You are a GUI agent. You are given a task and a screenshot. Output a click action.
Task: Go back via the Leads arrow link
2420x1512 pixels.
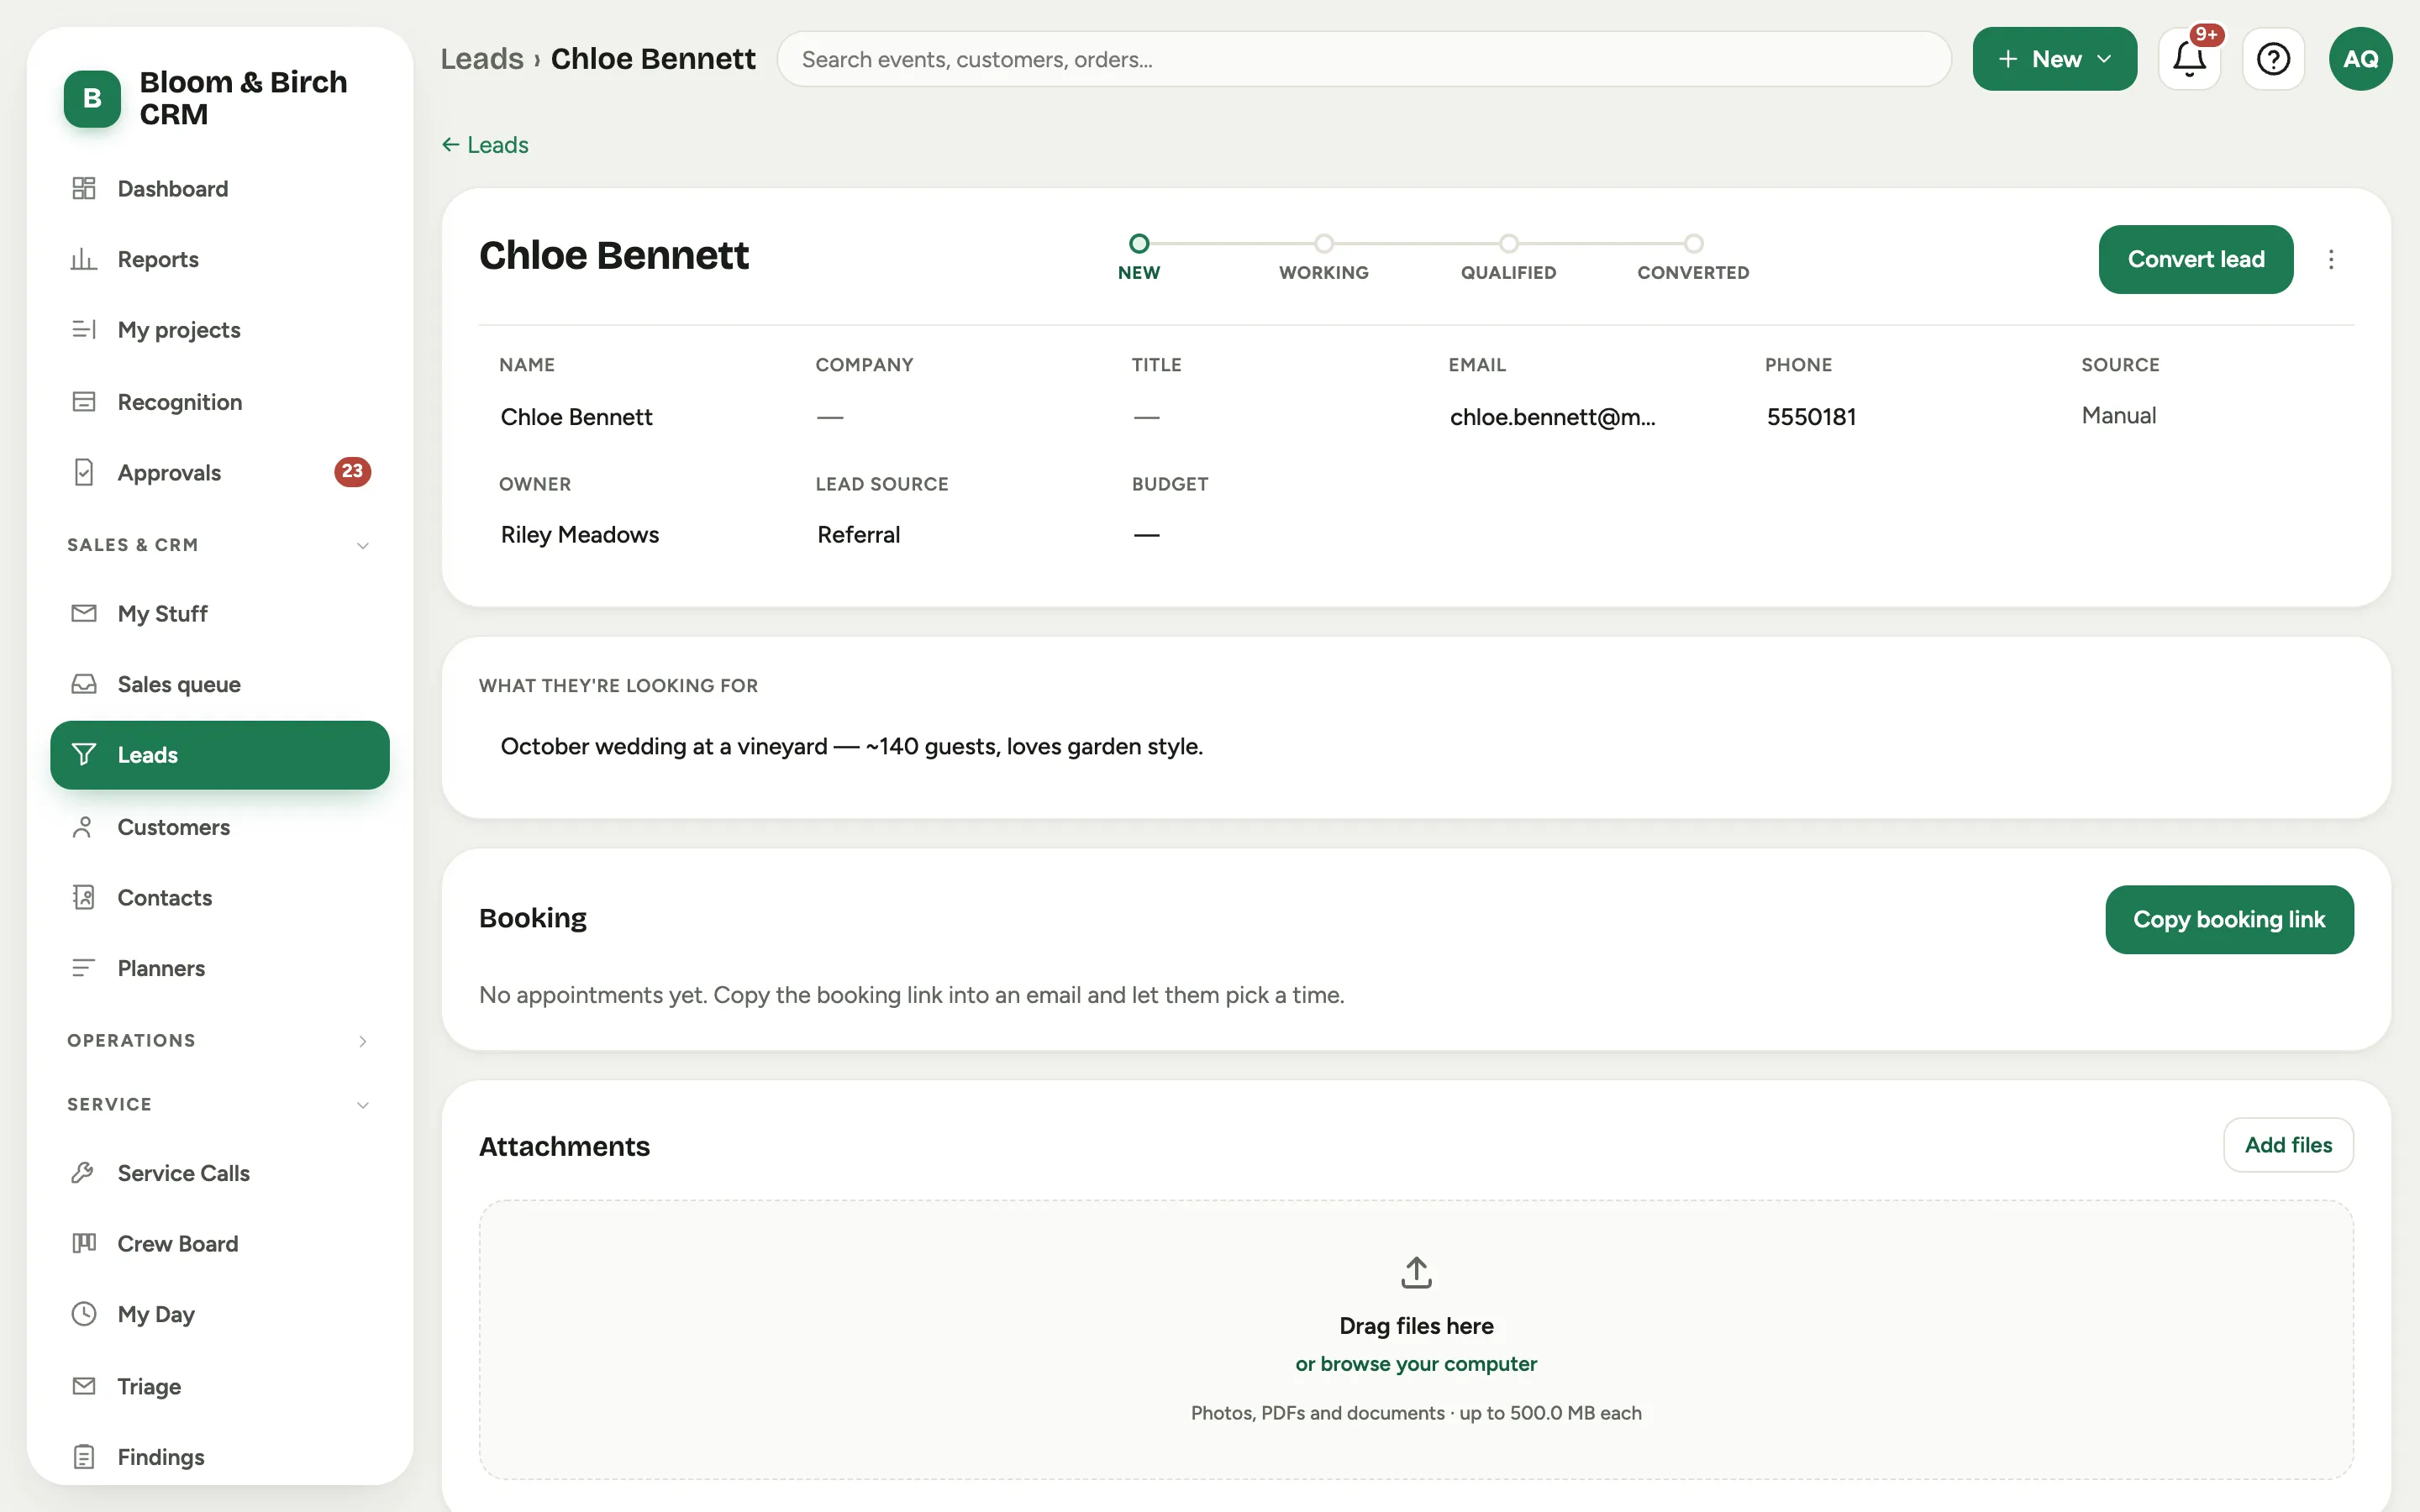click(485, 145)
